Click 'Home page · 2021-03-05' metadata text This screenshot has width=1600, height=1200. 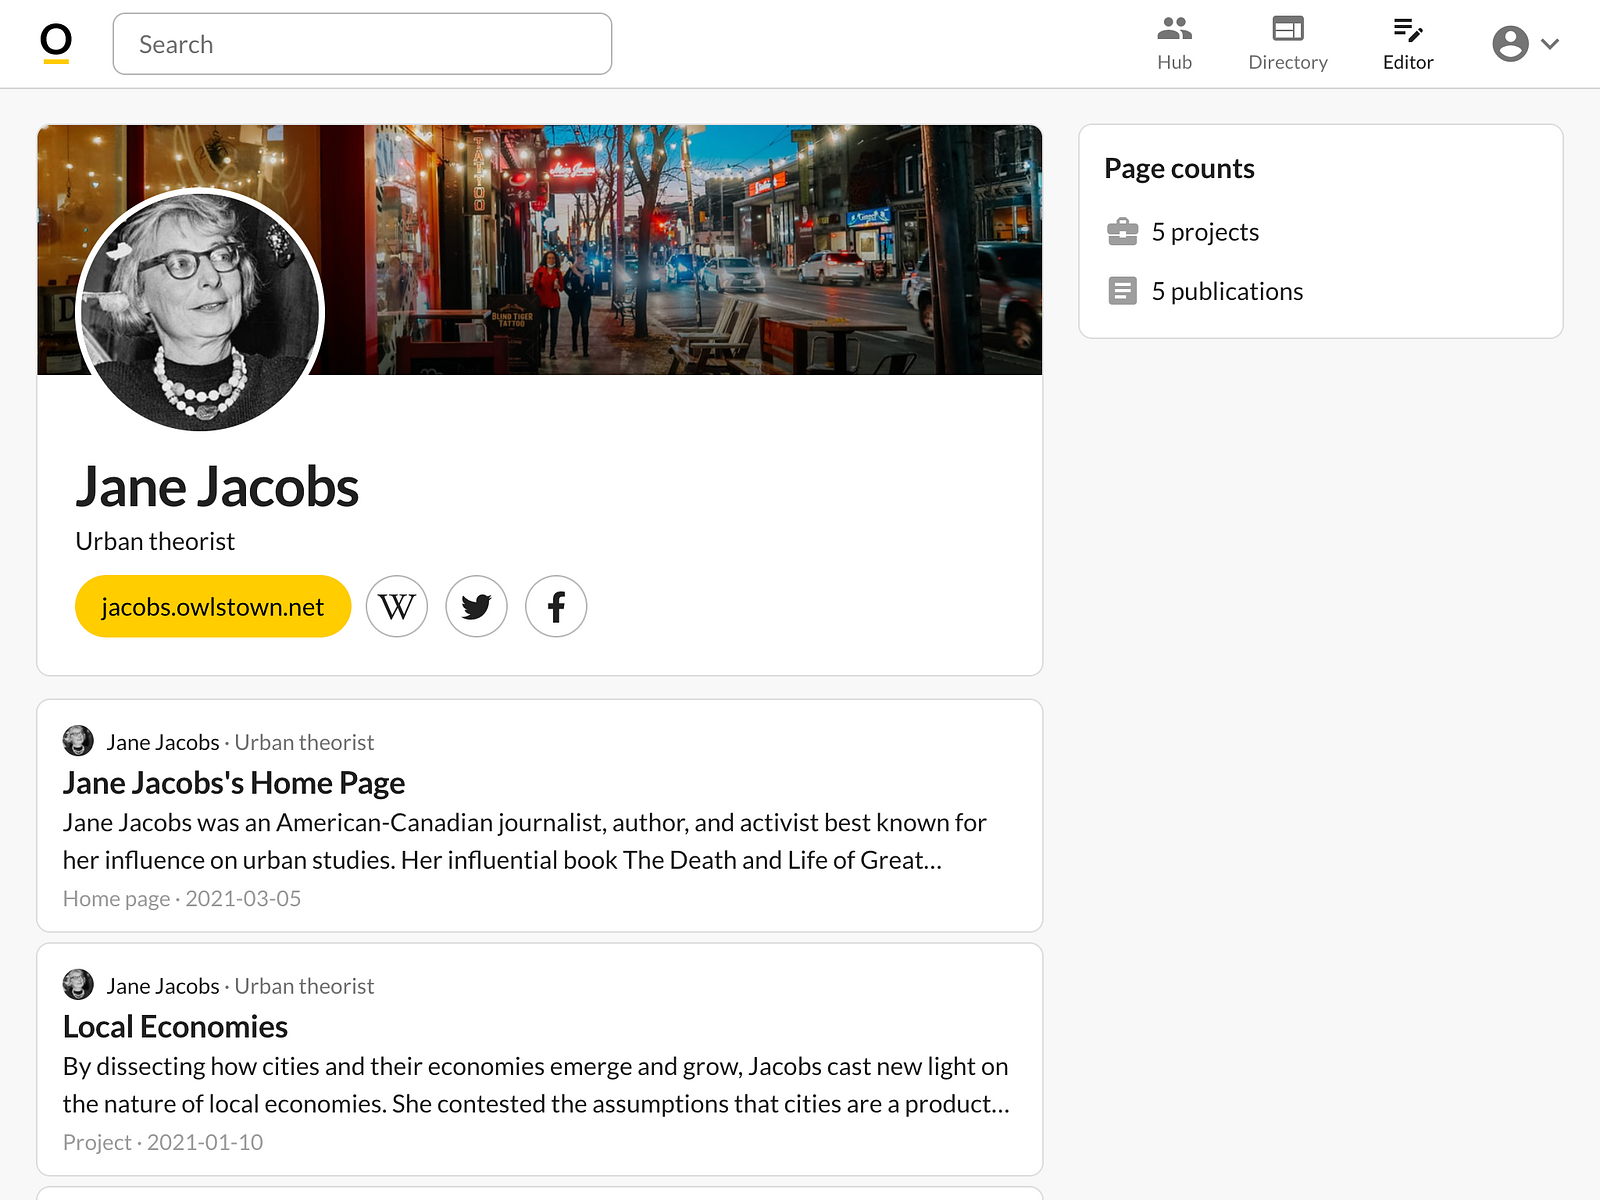click(x=182, y=898)
